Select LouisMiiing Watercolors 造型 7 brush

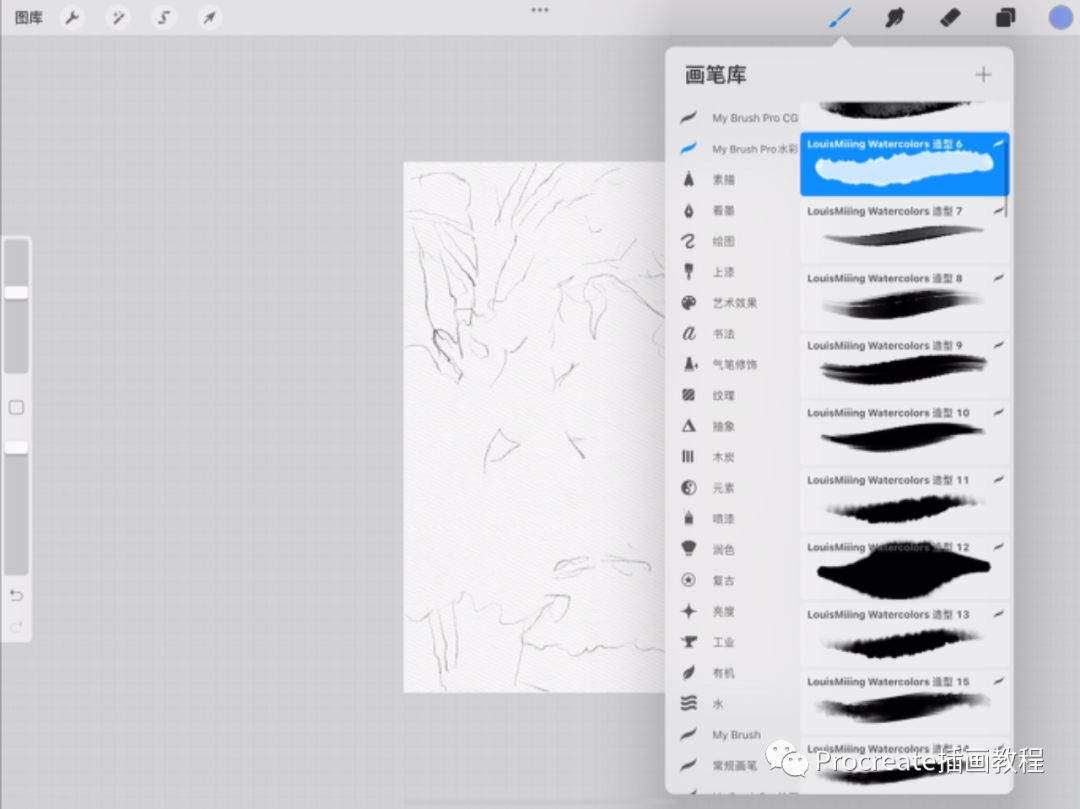coord(904,231)
